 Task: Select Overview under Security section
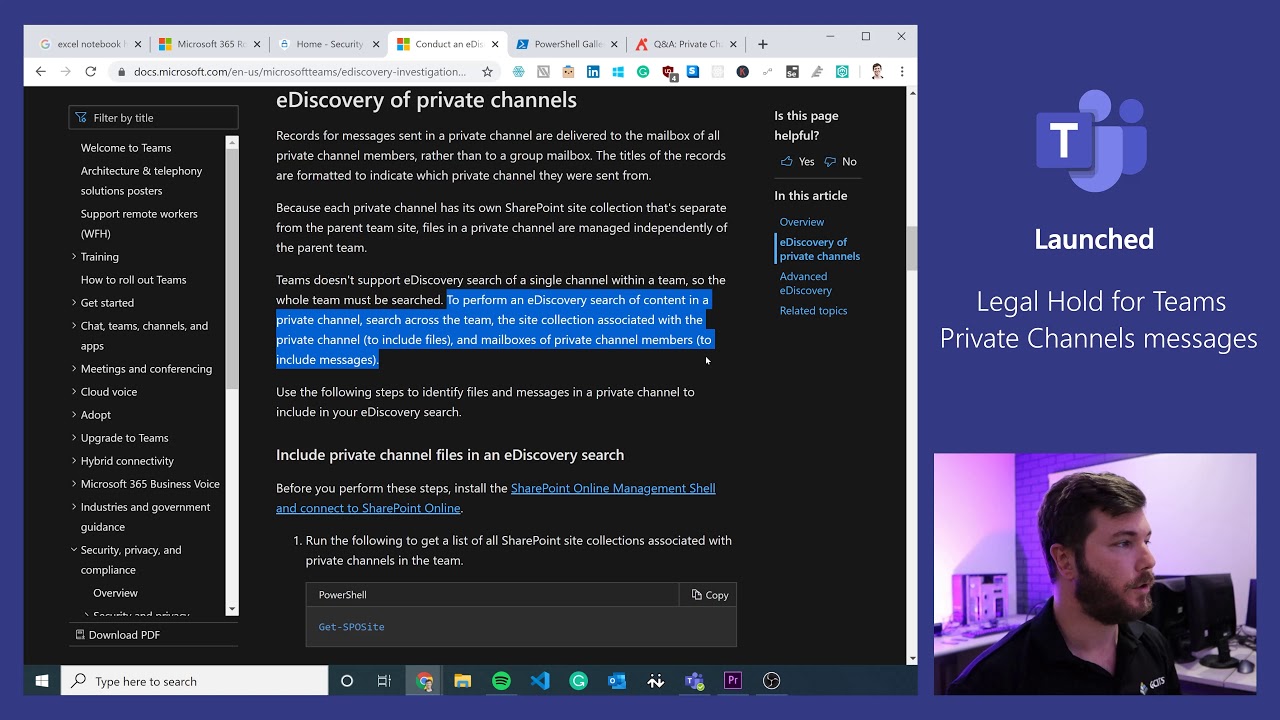[115, 593]
